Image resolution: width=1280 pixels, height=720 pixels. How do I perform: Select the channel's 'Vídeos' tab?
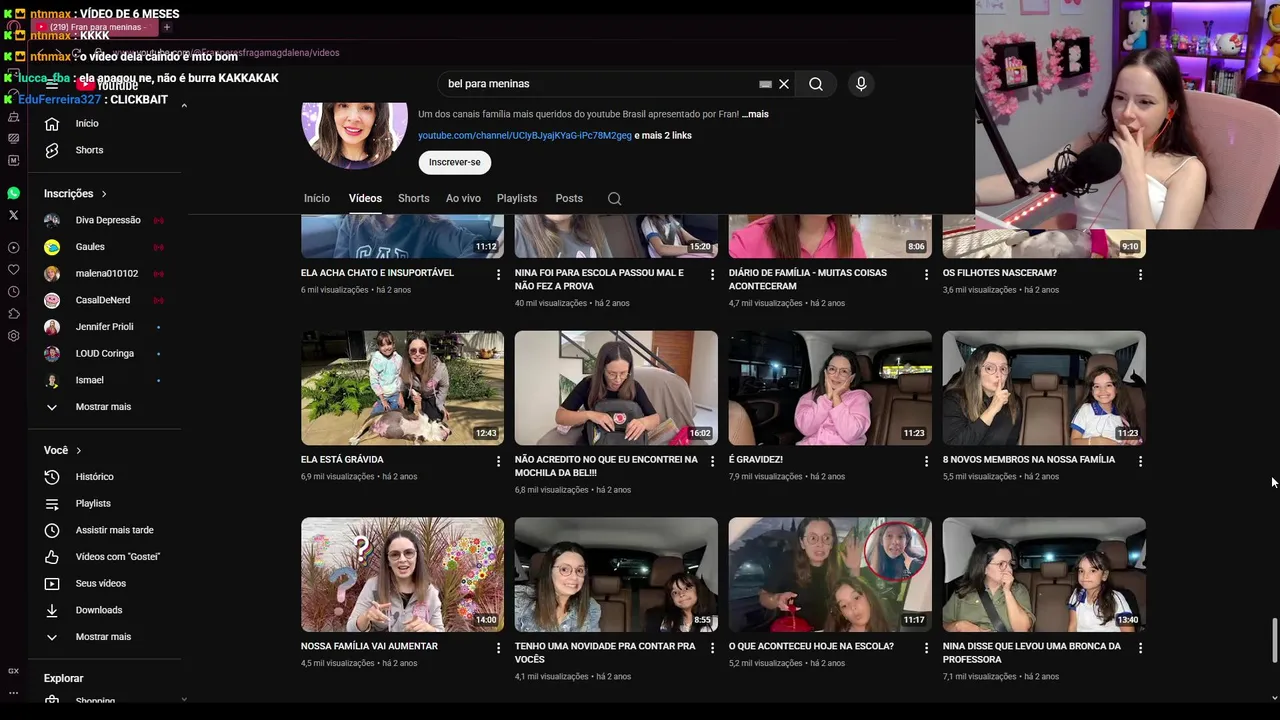point(365,198)
